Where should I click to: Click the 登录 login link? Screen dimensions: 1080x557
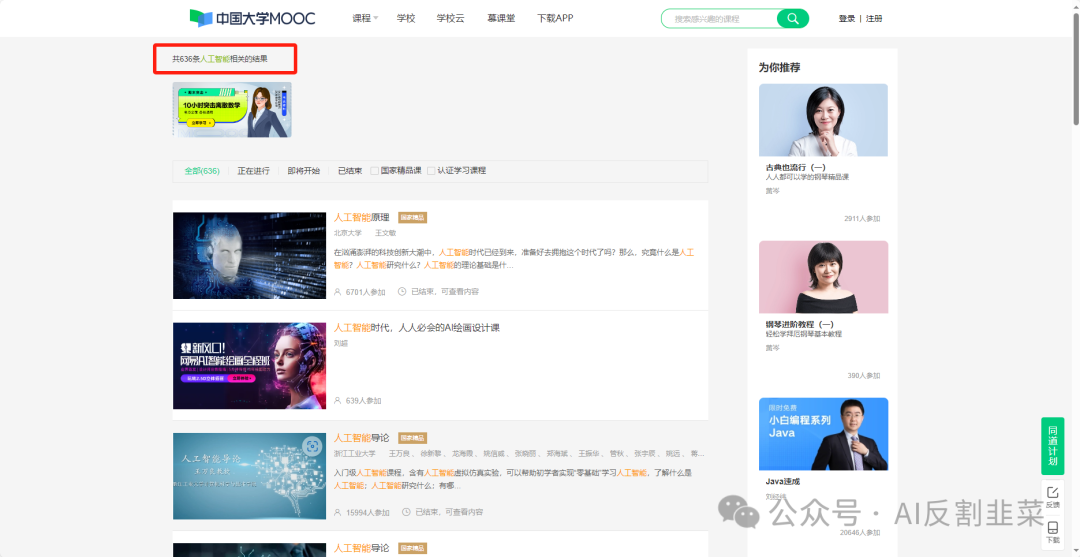847,19
